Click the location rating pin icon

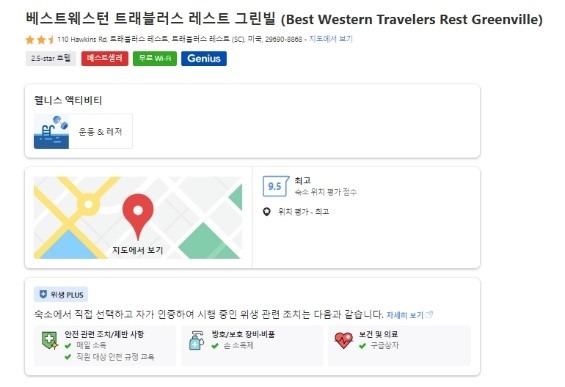tap(266, 212)
